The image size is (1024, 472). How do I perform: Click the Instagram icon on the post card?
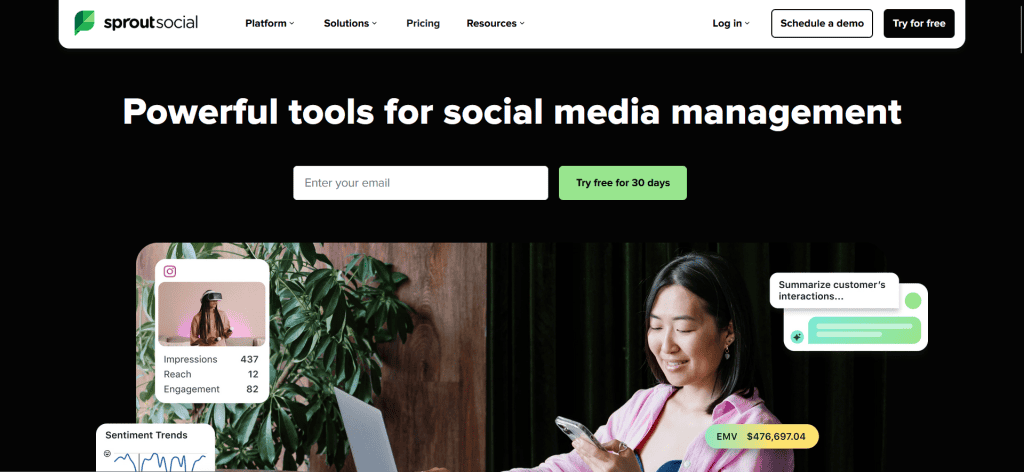[170, 271]
